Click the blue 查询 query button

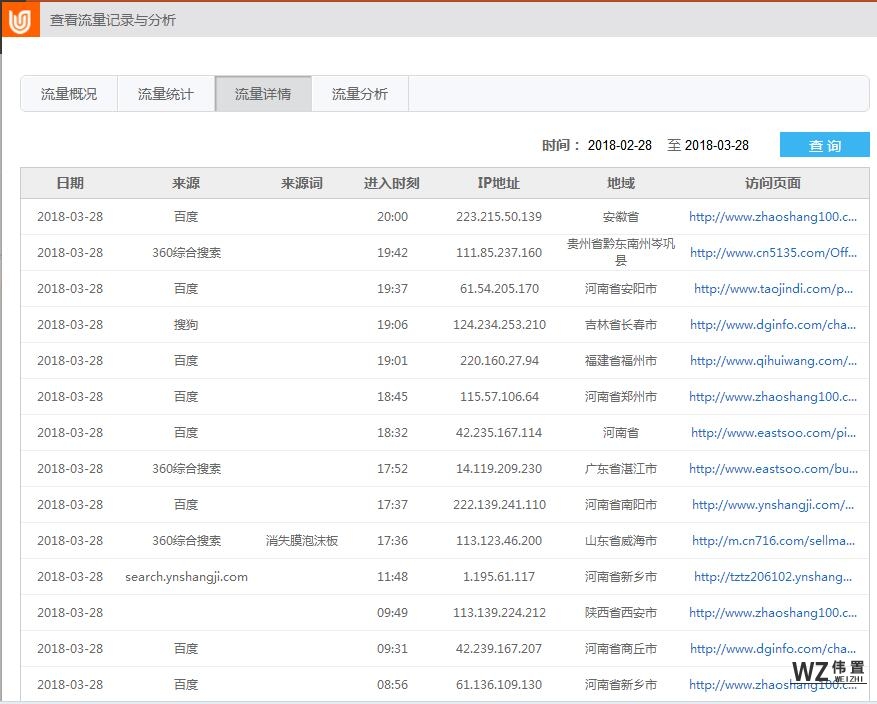824,145
